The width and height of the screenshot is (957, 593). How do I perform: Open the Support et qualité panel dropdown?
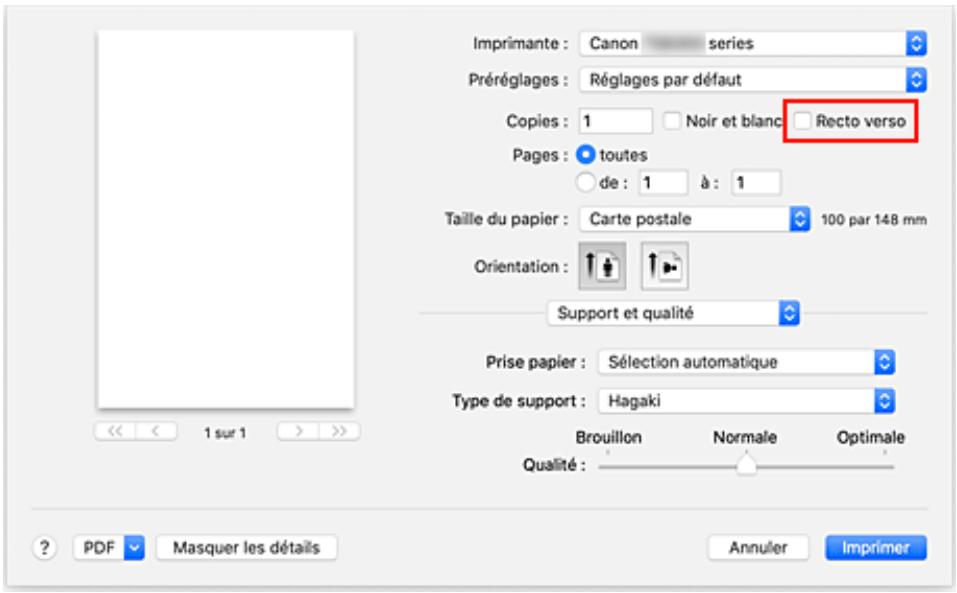pyautogui.click(x=673, y=313)
